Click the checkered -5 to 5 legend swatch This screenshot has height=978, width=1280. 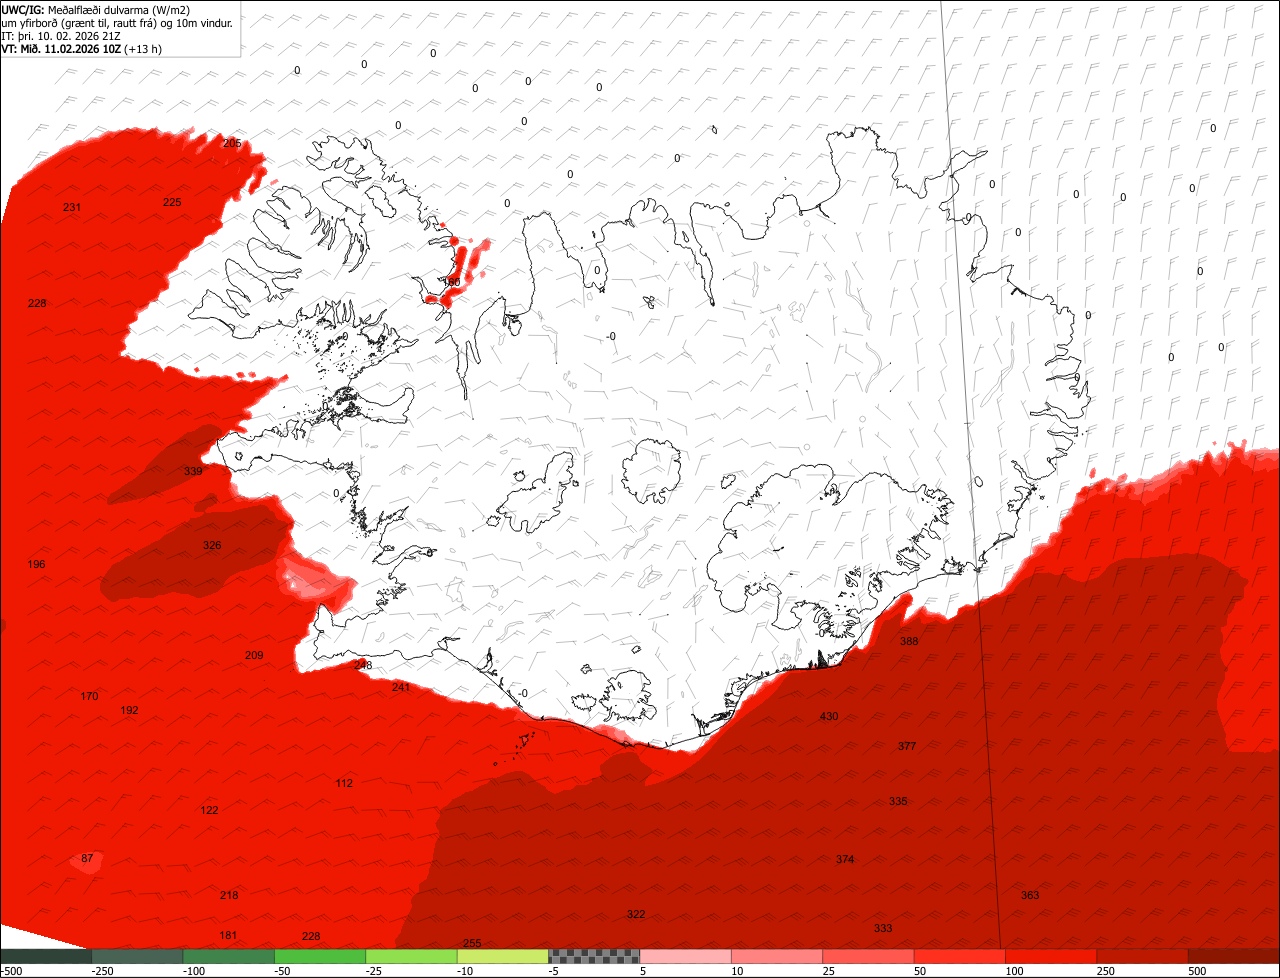594,956
